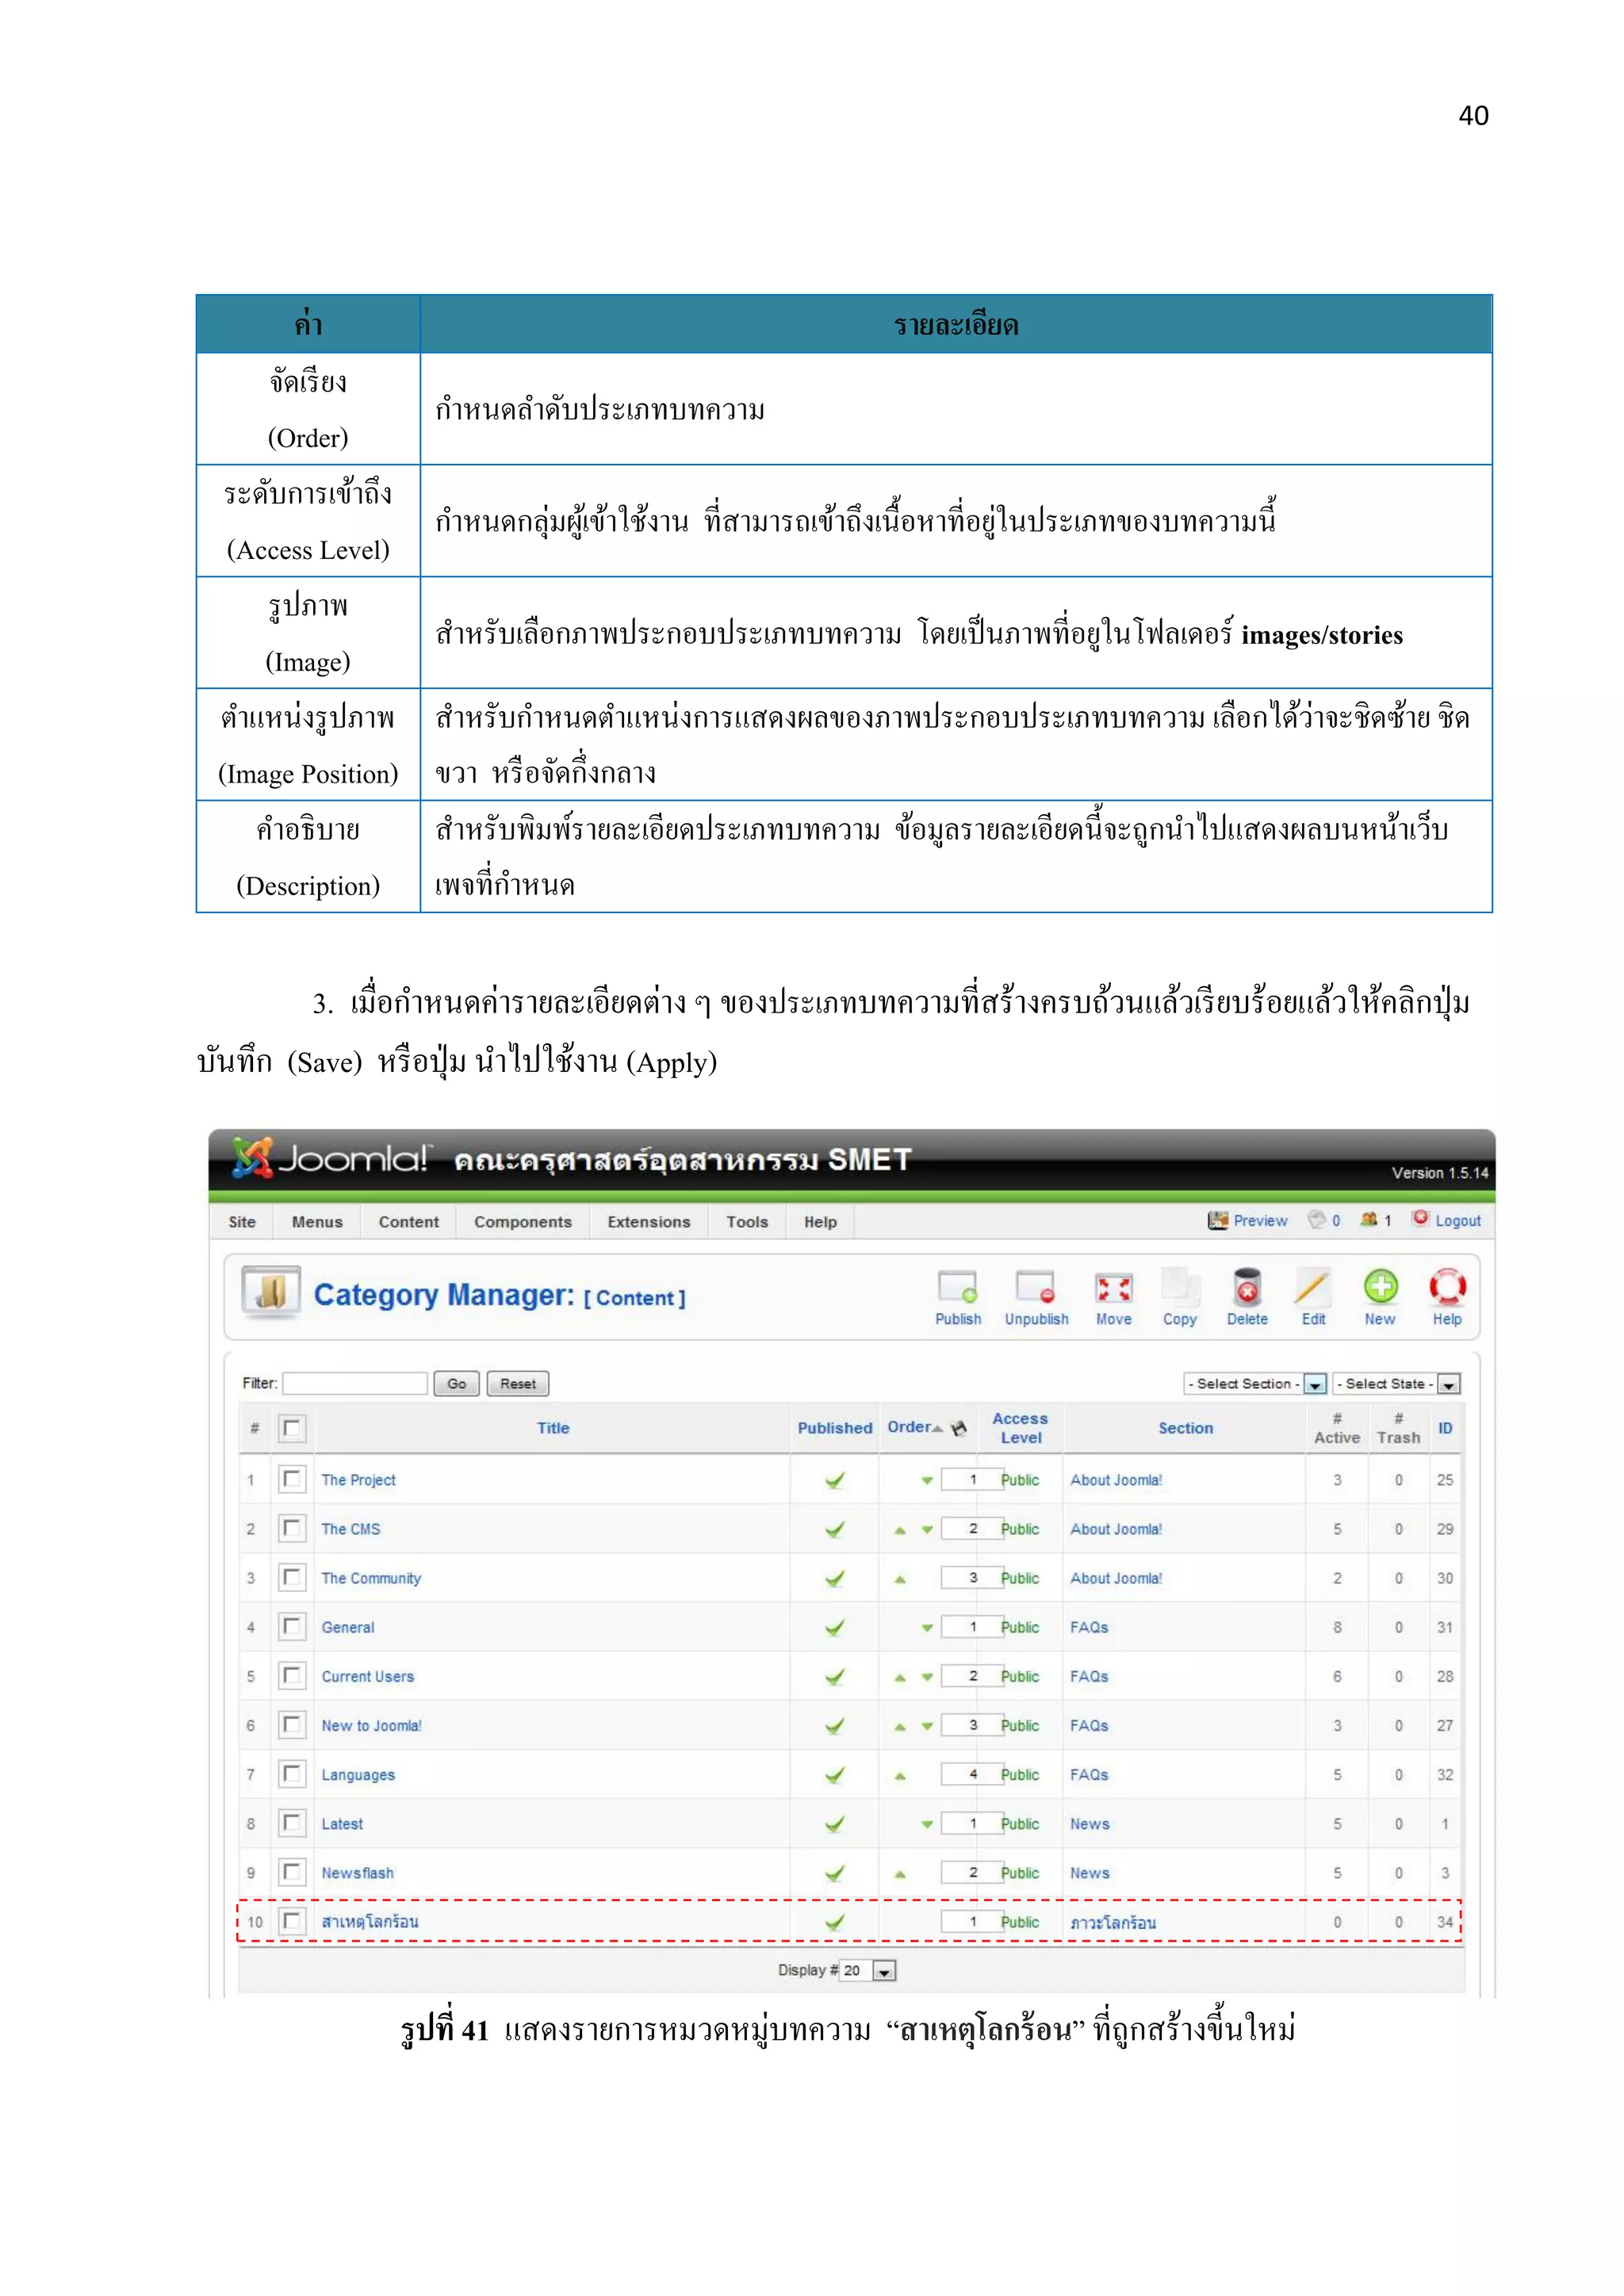
Task: Open the Select Section dropdown
Action: [x=1255, y=1384]
